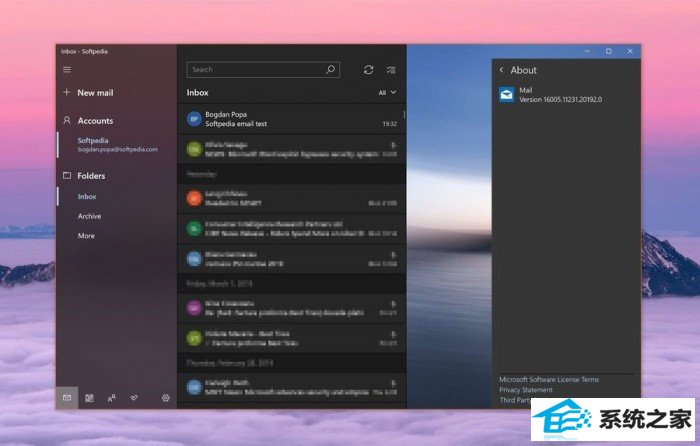Open the People app icon

[112, 398]
